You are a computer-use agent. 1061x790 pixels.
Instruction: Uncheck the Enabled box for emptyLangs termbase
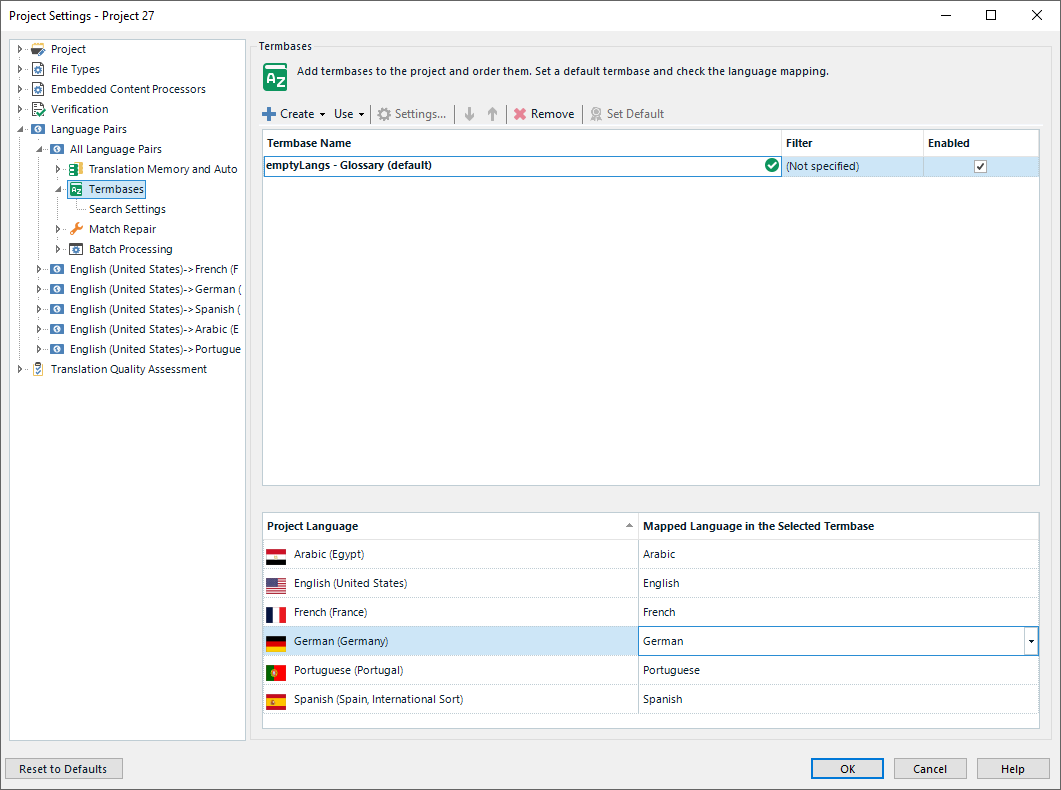980,166
